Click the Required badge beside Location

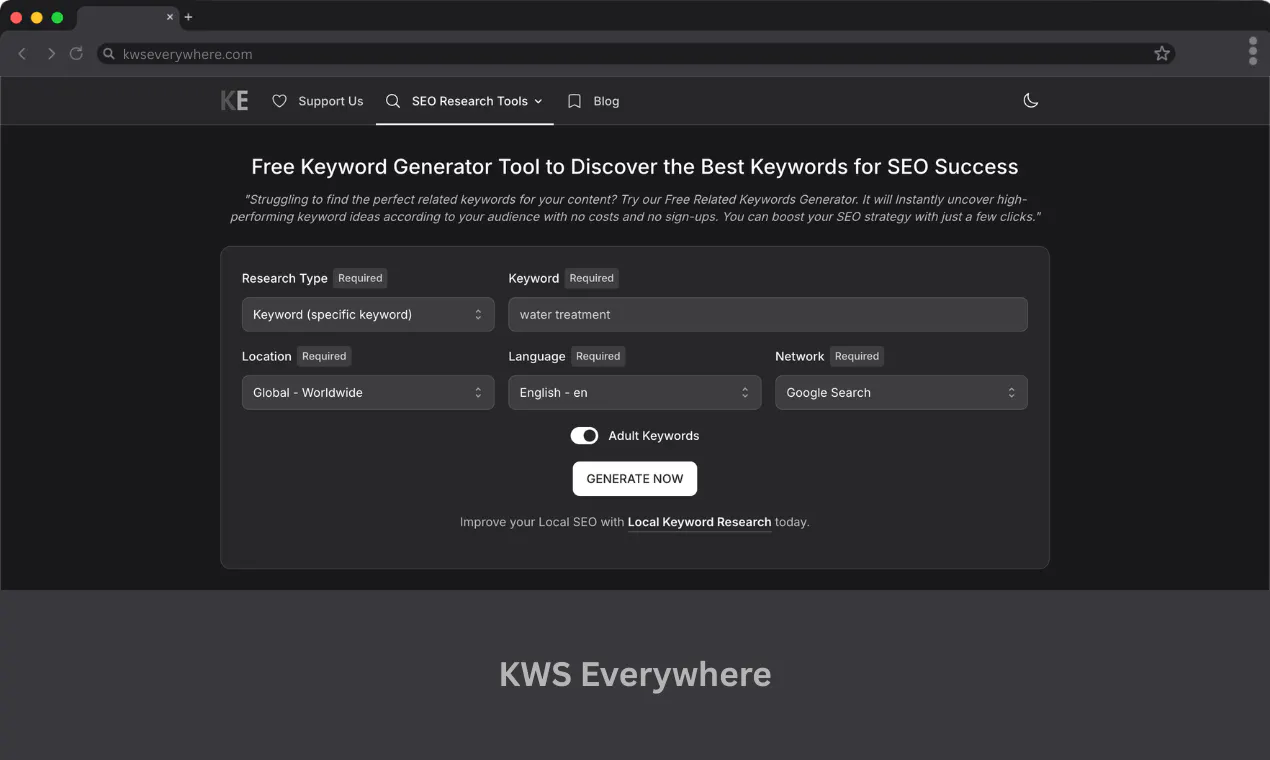pyautogui.click(x=324, y=356)
